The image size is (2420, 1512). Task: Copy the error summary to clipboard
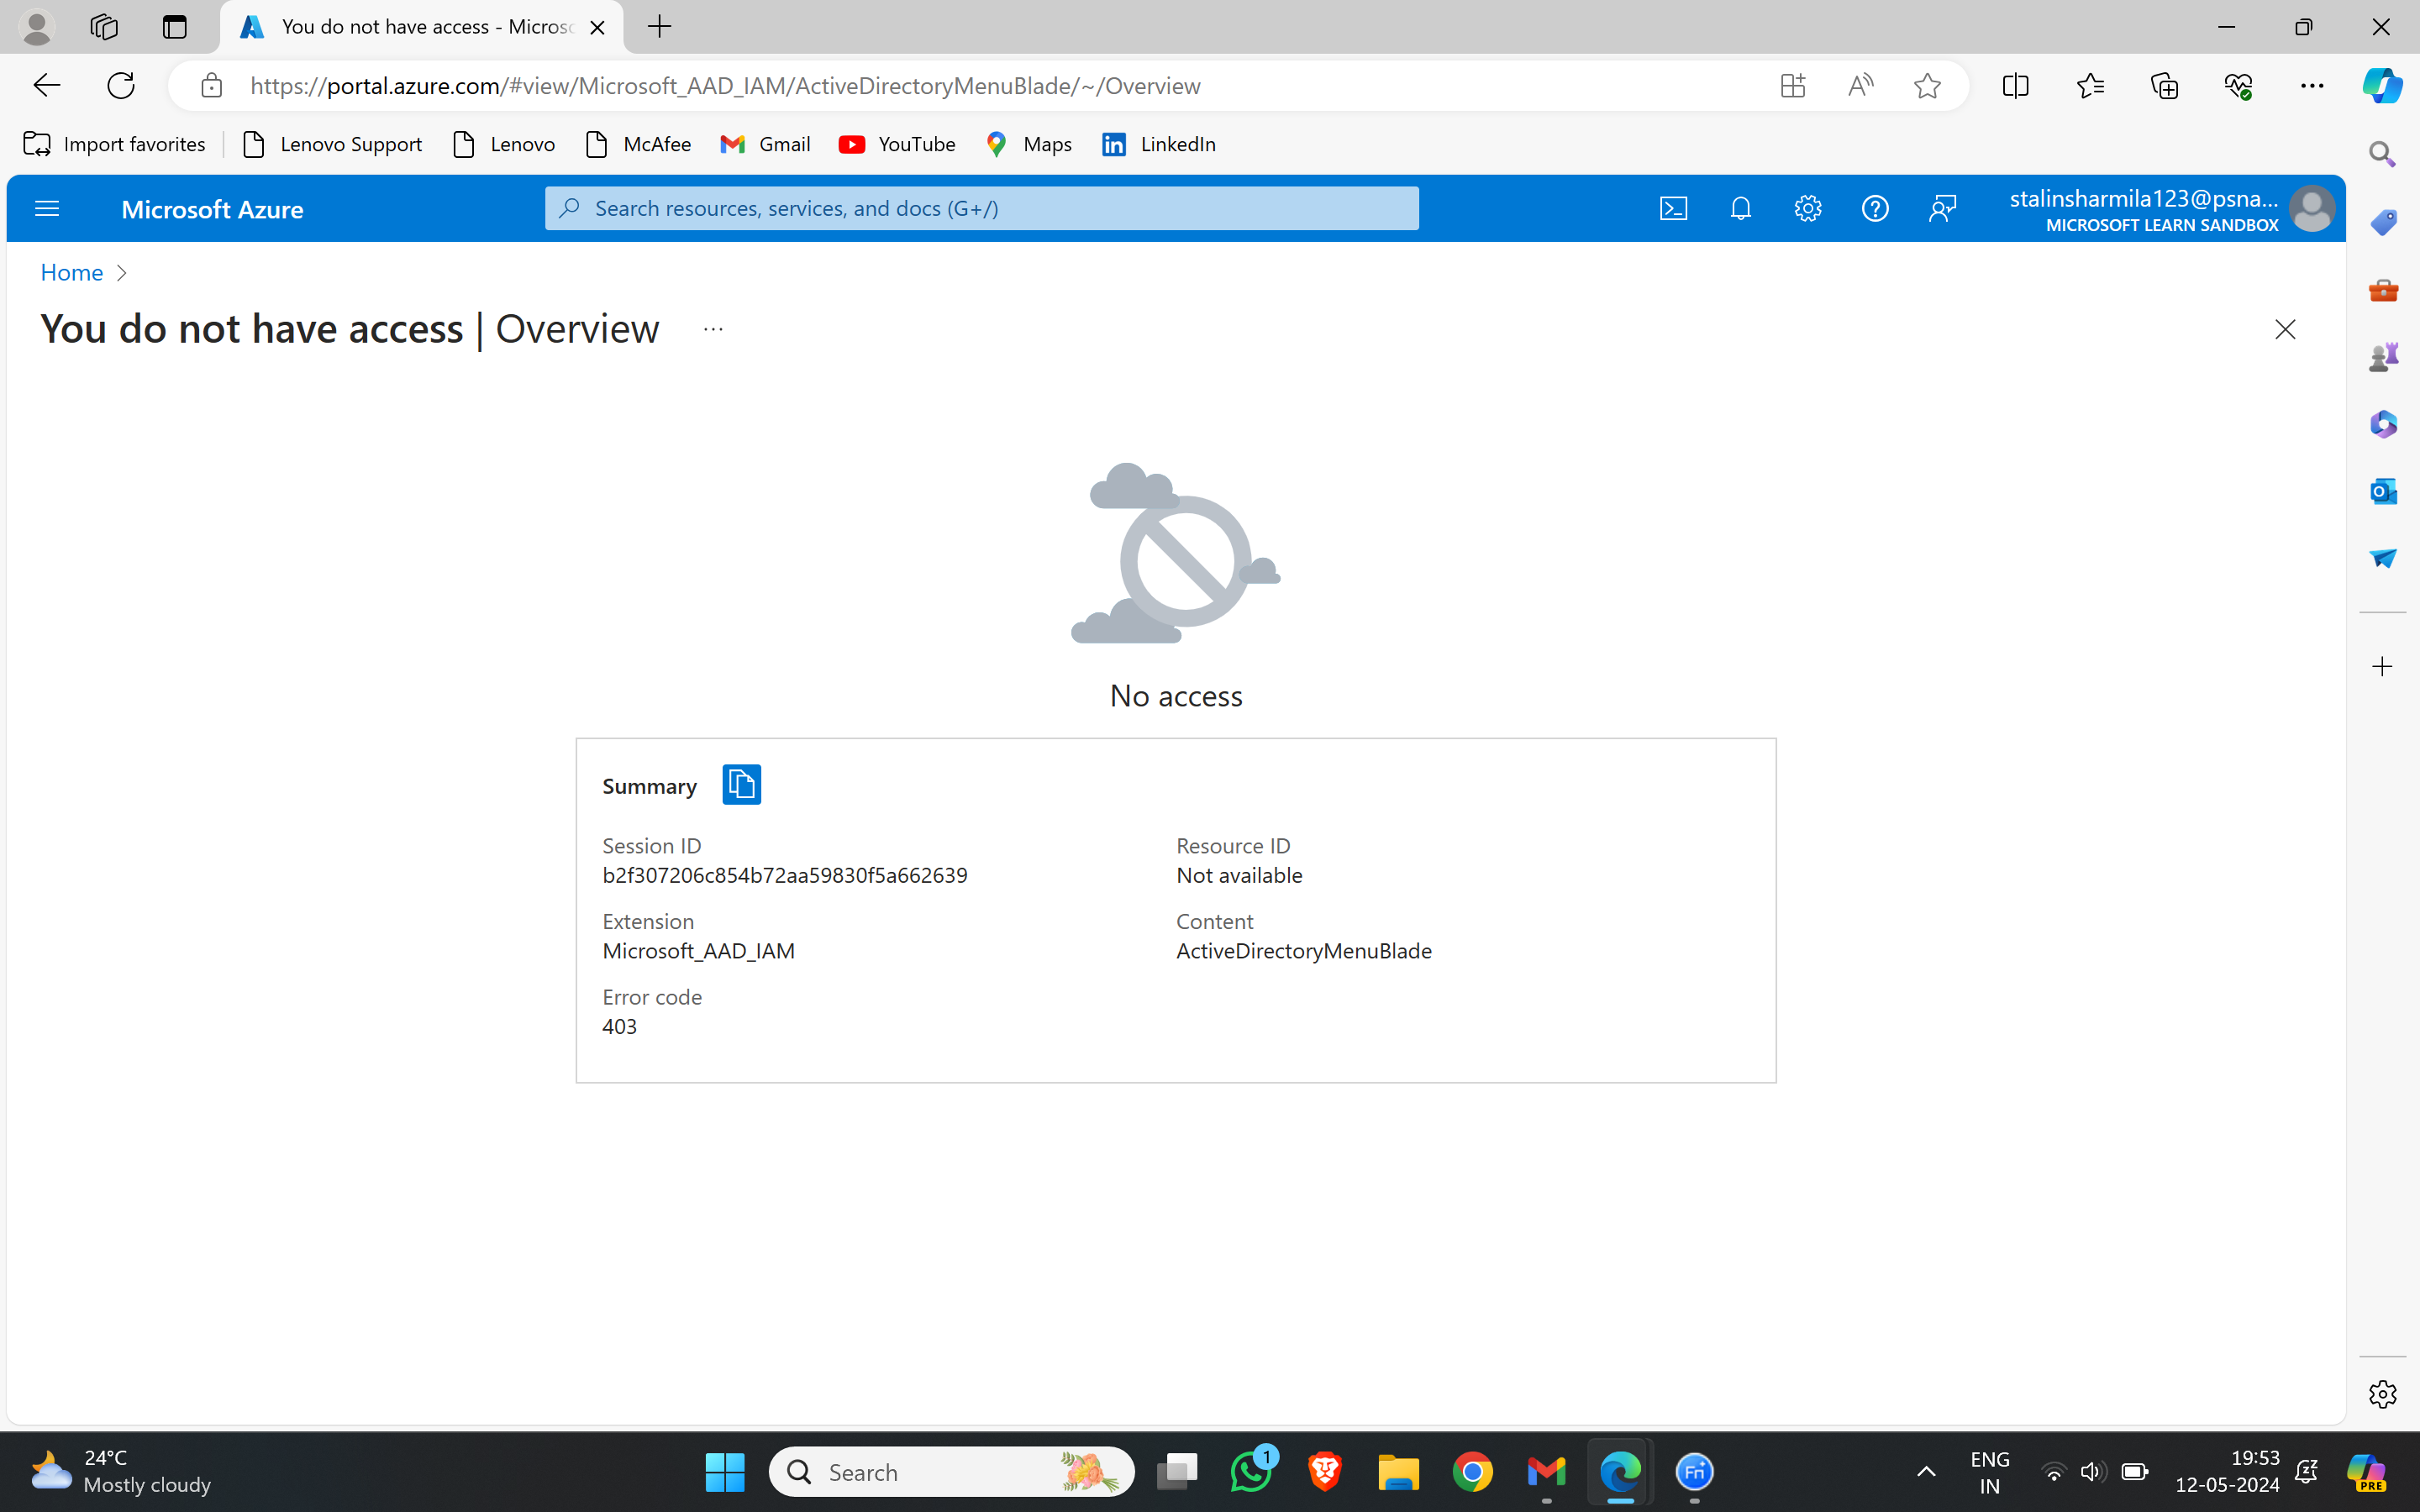741,785
